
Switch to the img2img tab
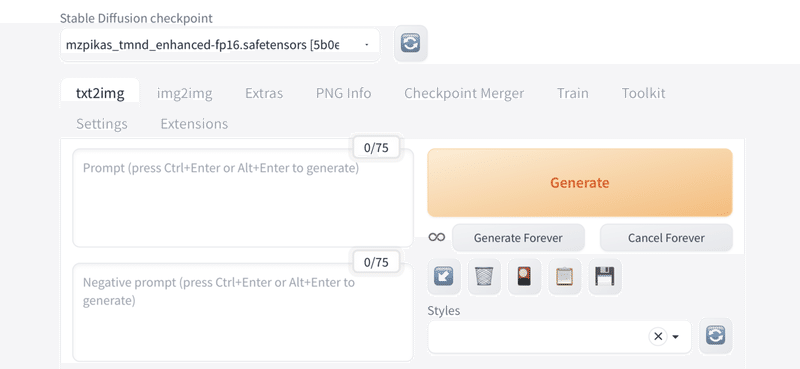185,93
